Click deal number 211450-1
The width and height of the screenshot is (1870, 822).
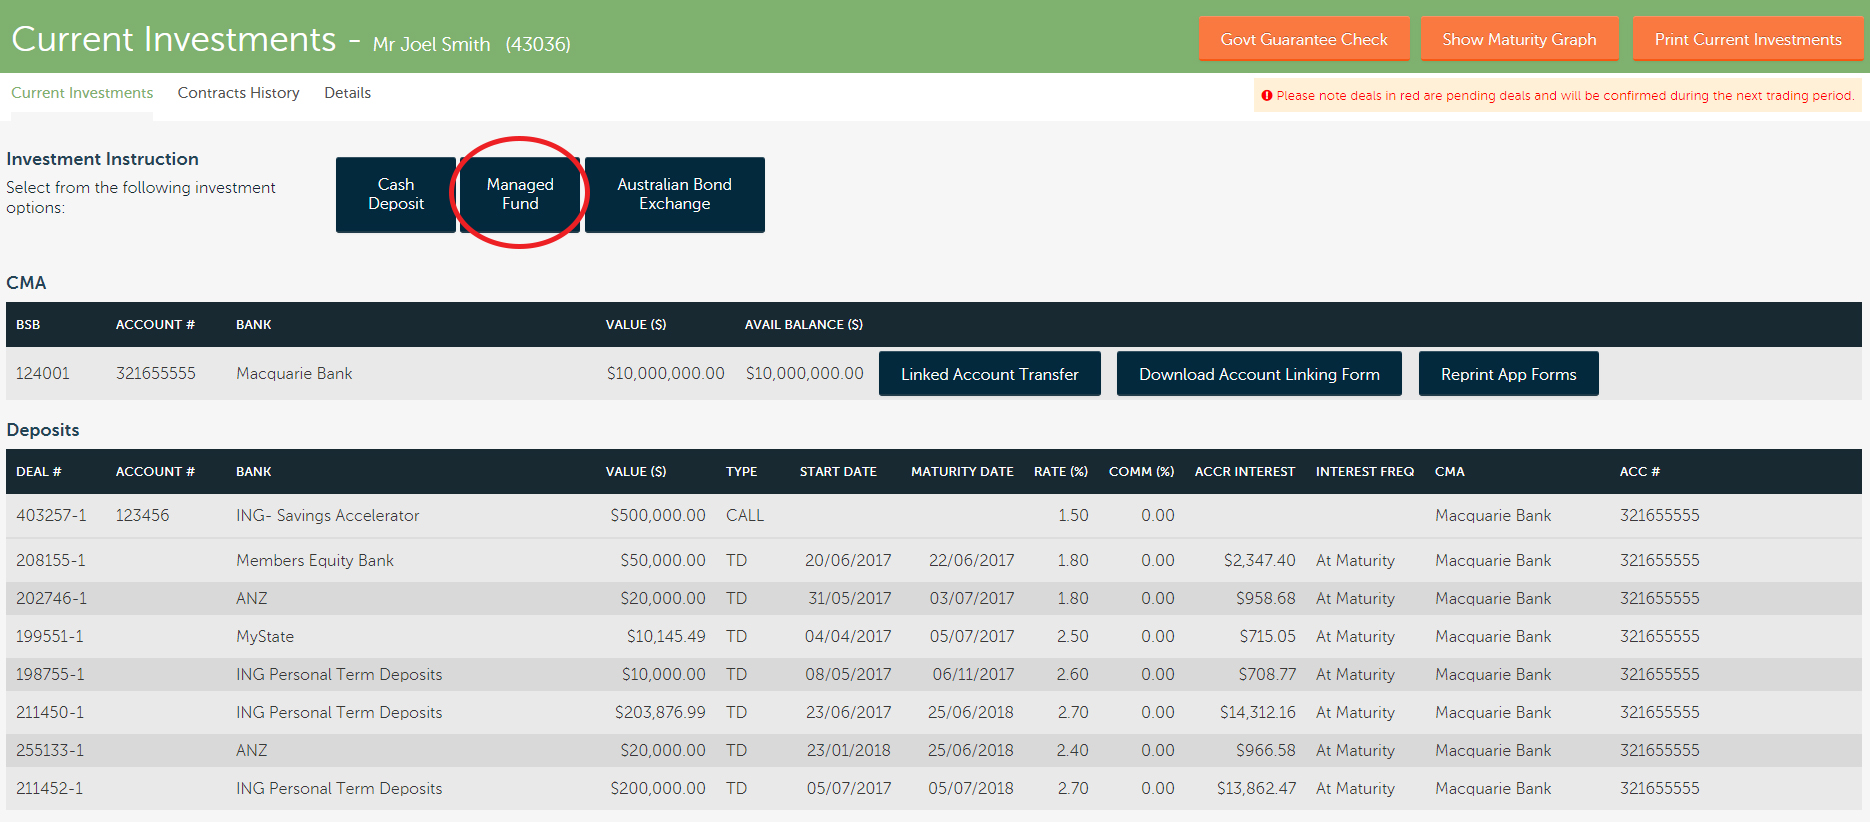coord(50,712)
